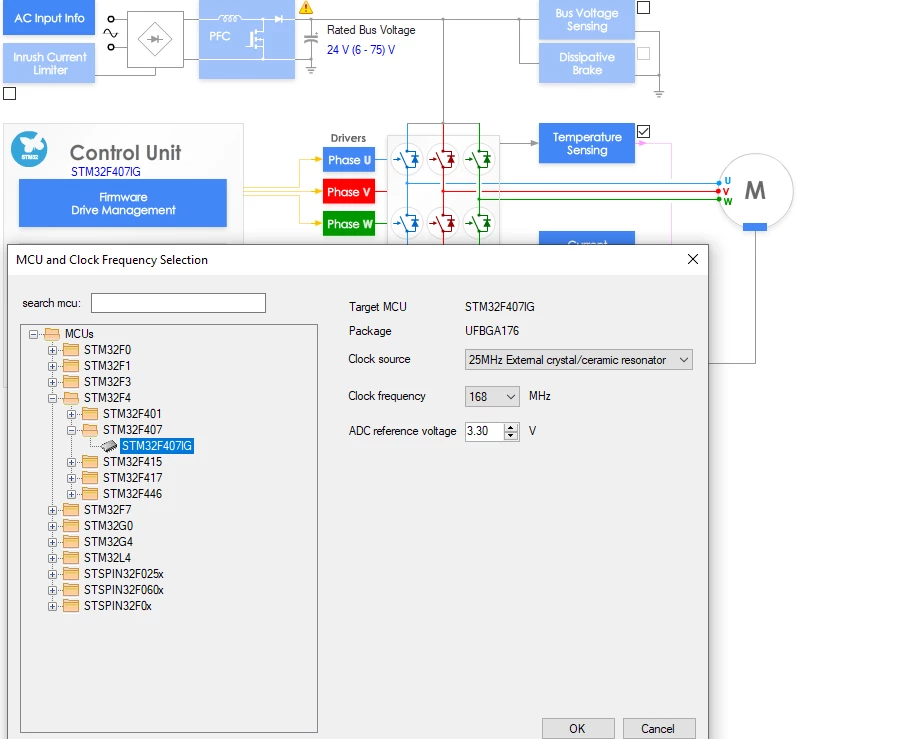Click the STM32F7 folder icon
Screen dimensions: 898x739
pos(71,510)
